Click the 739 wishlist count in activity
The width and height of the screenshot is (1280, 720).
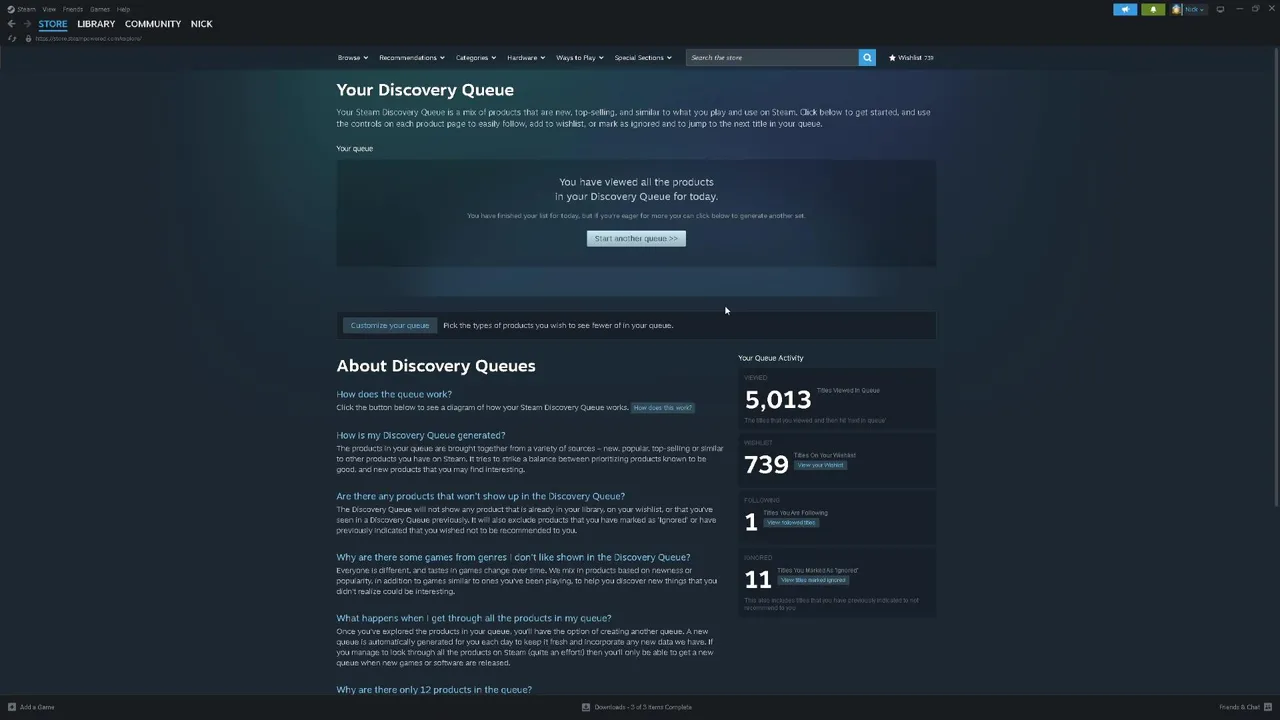coord(766,464)
